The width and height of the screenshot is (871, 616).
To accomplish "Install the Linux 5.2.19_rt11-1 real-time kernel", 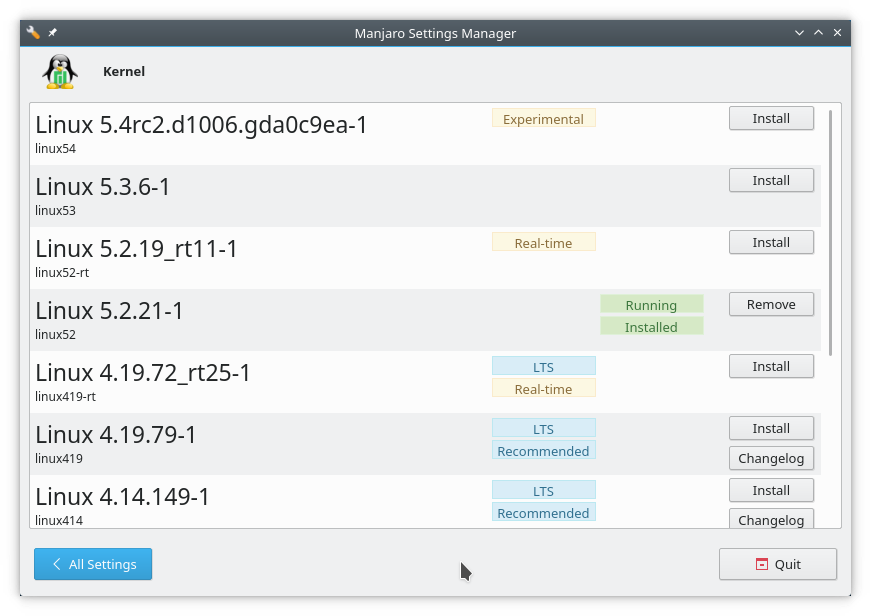I will click(x=771, y=243).
